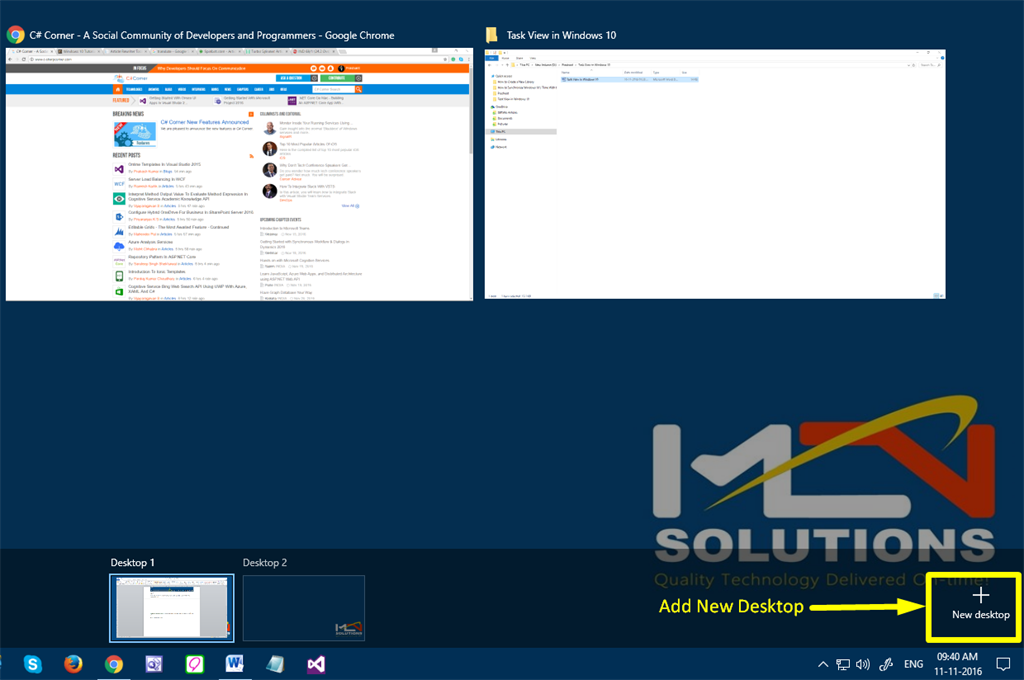Click the 'Desktop 1' label

[133, 562]
